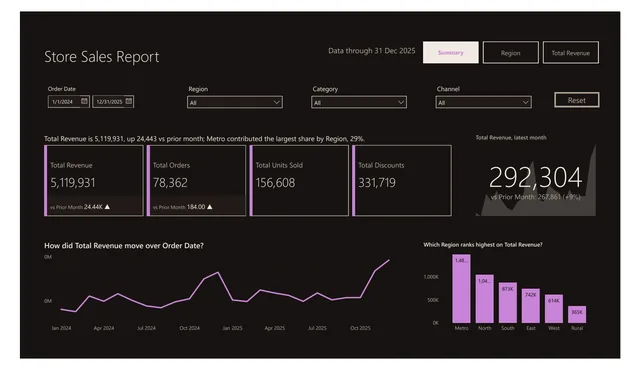Switch to the Total Revenue tab
This screenshot has height=370, width=640.
[571, 52]
